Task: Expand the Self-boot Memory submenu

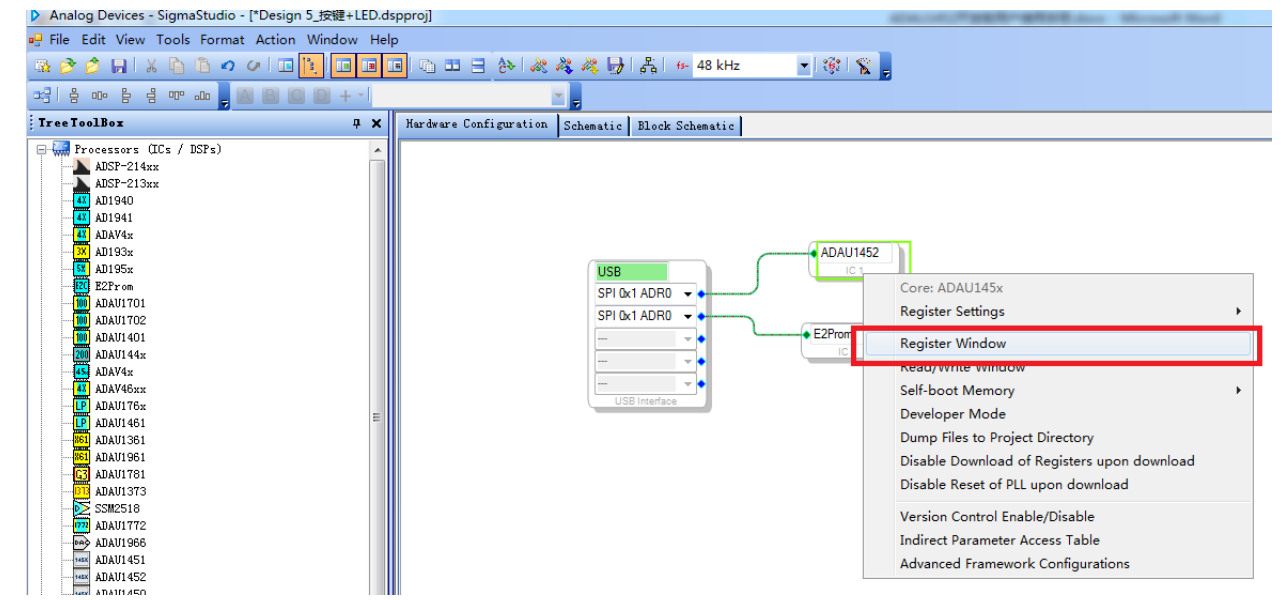Action: (x=1058, y=390)
